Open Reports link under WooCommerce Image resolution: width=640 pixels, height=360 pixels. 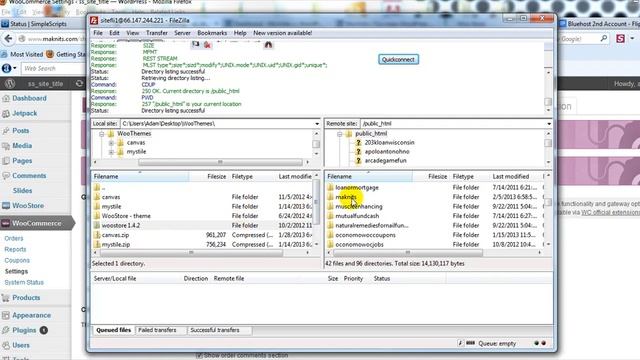click(15, 249)
